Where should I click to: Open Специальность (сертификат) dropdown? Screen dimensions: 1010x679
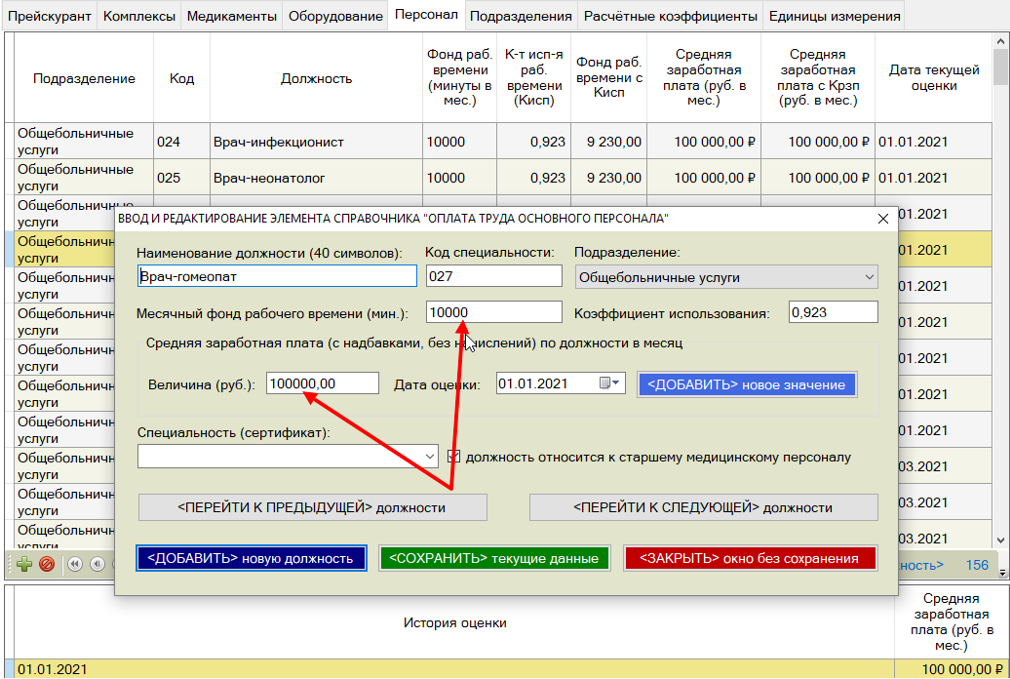point(430,457)
